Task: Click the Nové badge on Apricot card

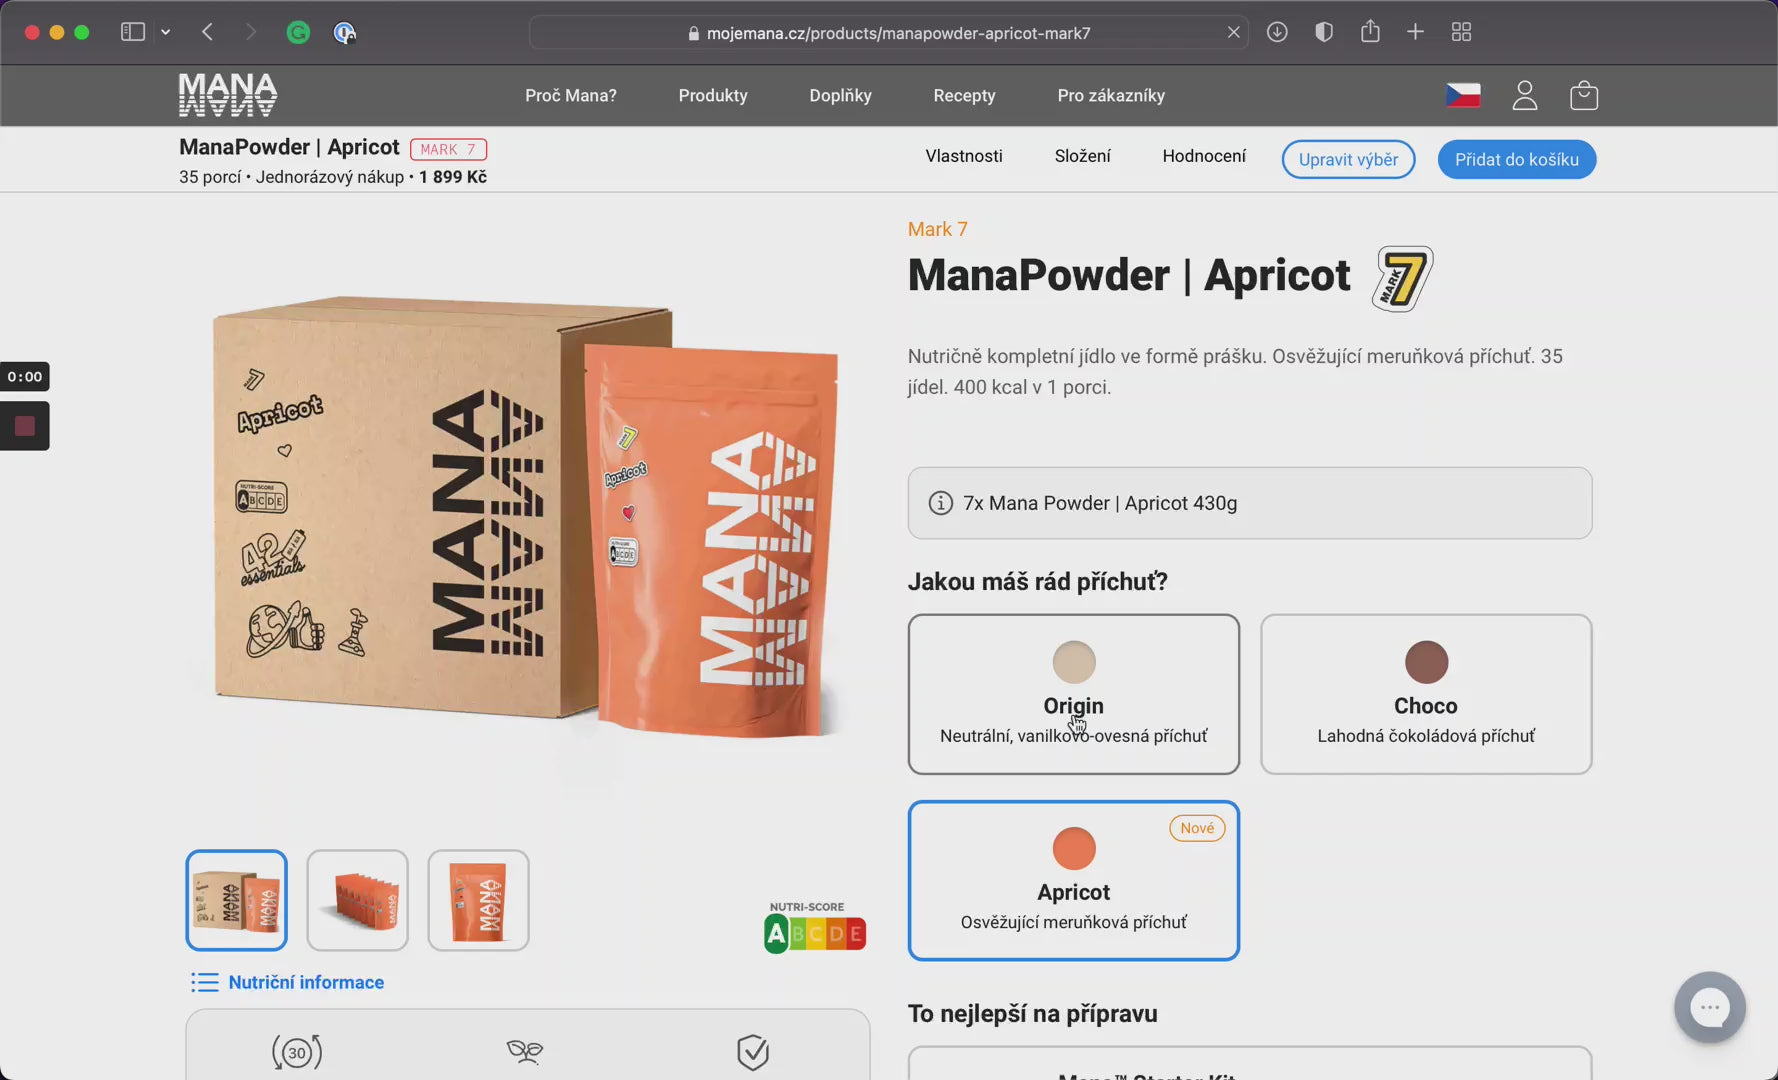Action: [x=1197, y=828]
